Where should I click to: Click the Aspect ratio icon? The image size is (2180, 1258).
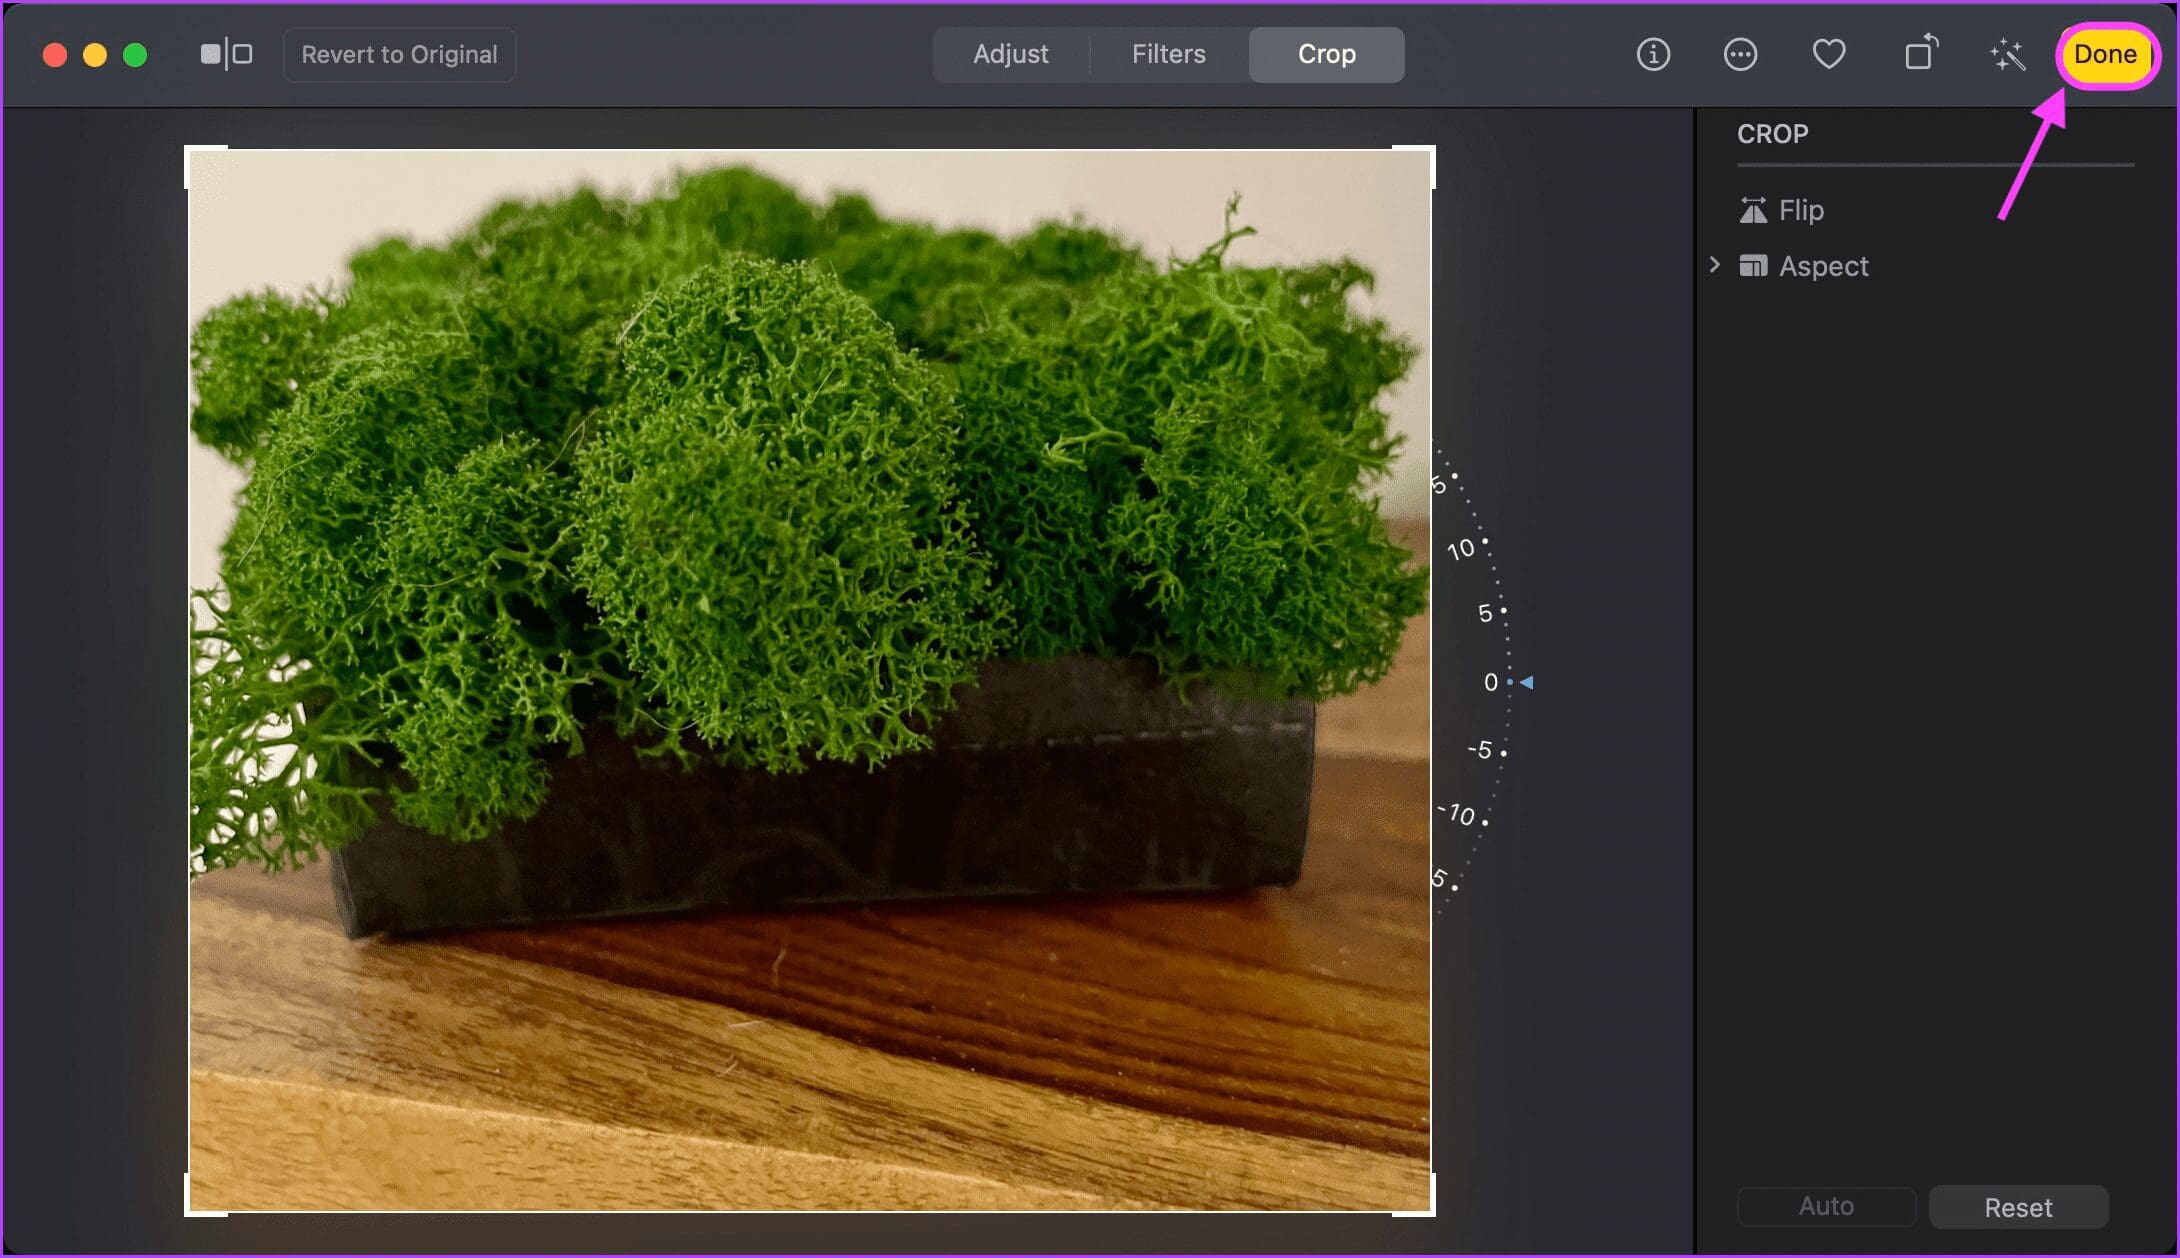pyautogui.click(x=1753, y=266)
